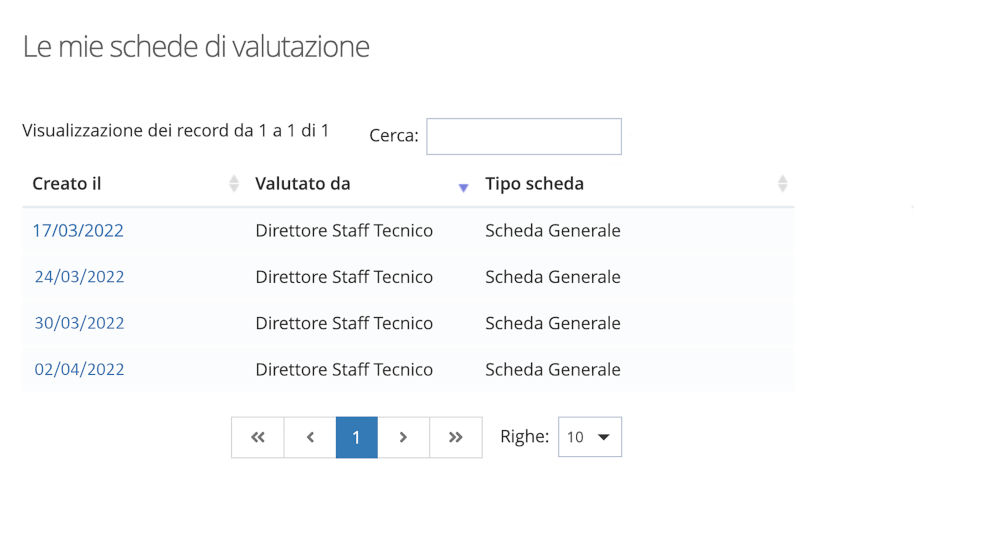
Task: Go to first page with double-left arrow
Action: click(x=258, y=437)
